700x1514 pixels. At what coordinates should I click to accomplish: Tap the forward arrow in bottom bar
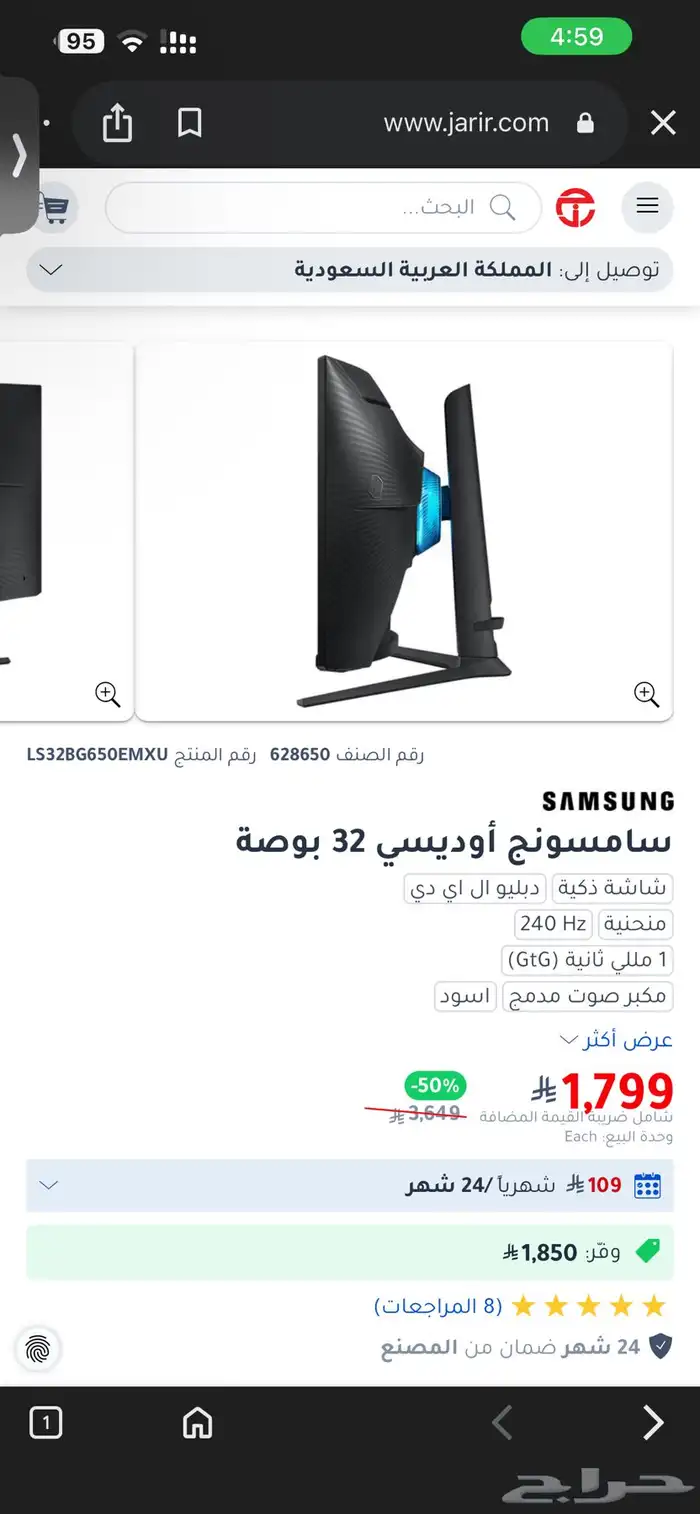tap(653, 1422)
